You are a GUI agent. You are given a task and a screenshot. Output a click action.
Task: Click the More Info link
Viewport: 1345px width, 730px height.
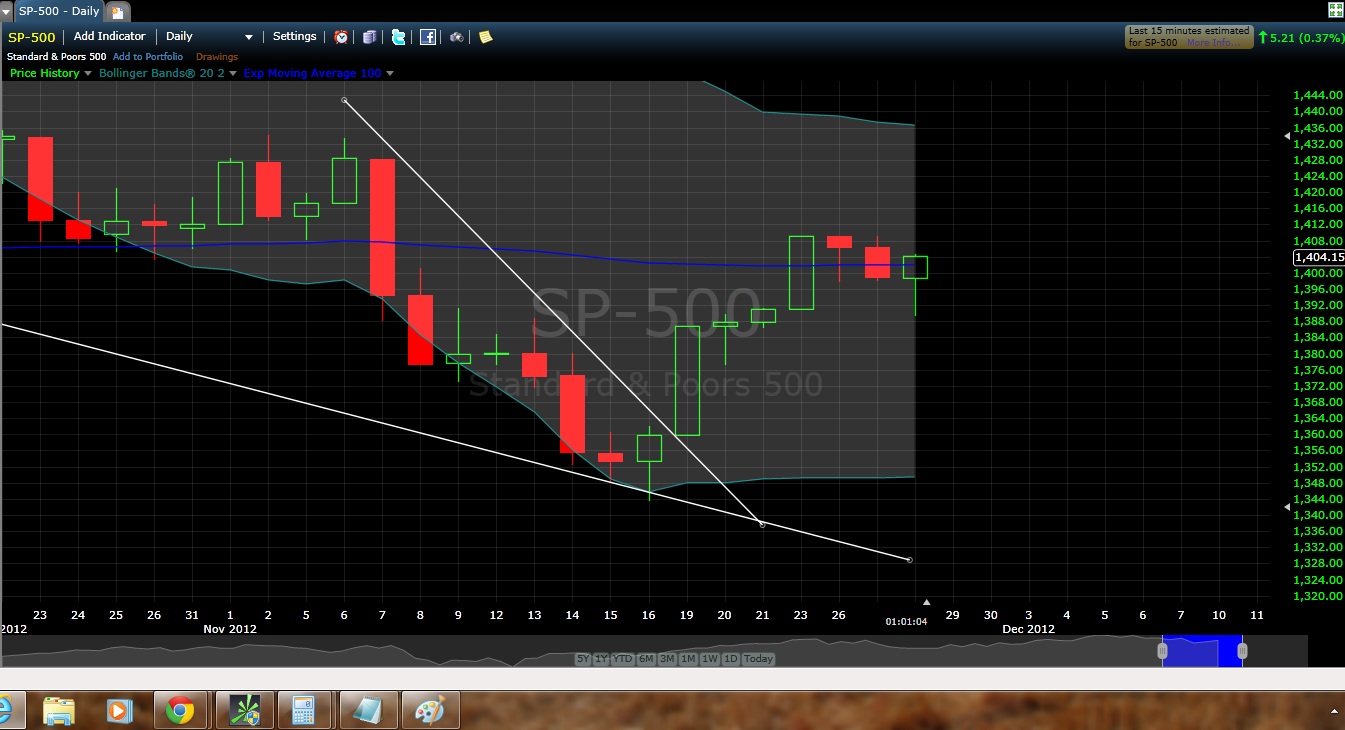1212,43
